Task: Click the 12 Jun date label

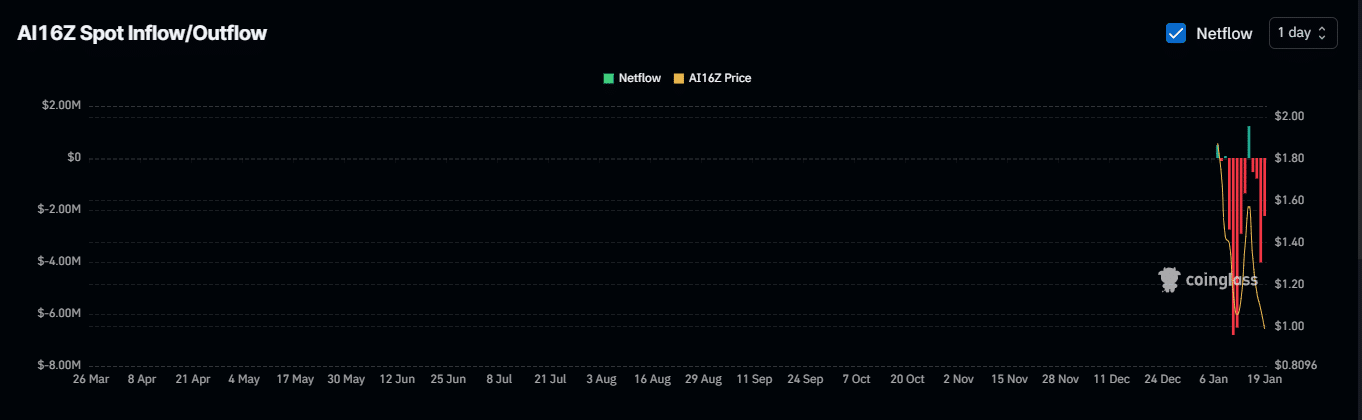Action: coord(397,380)
